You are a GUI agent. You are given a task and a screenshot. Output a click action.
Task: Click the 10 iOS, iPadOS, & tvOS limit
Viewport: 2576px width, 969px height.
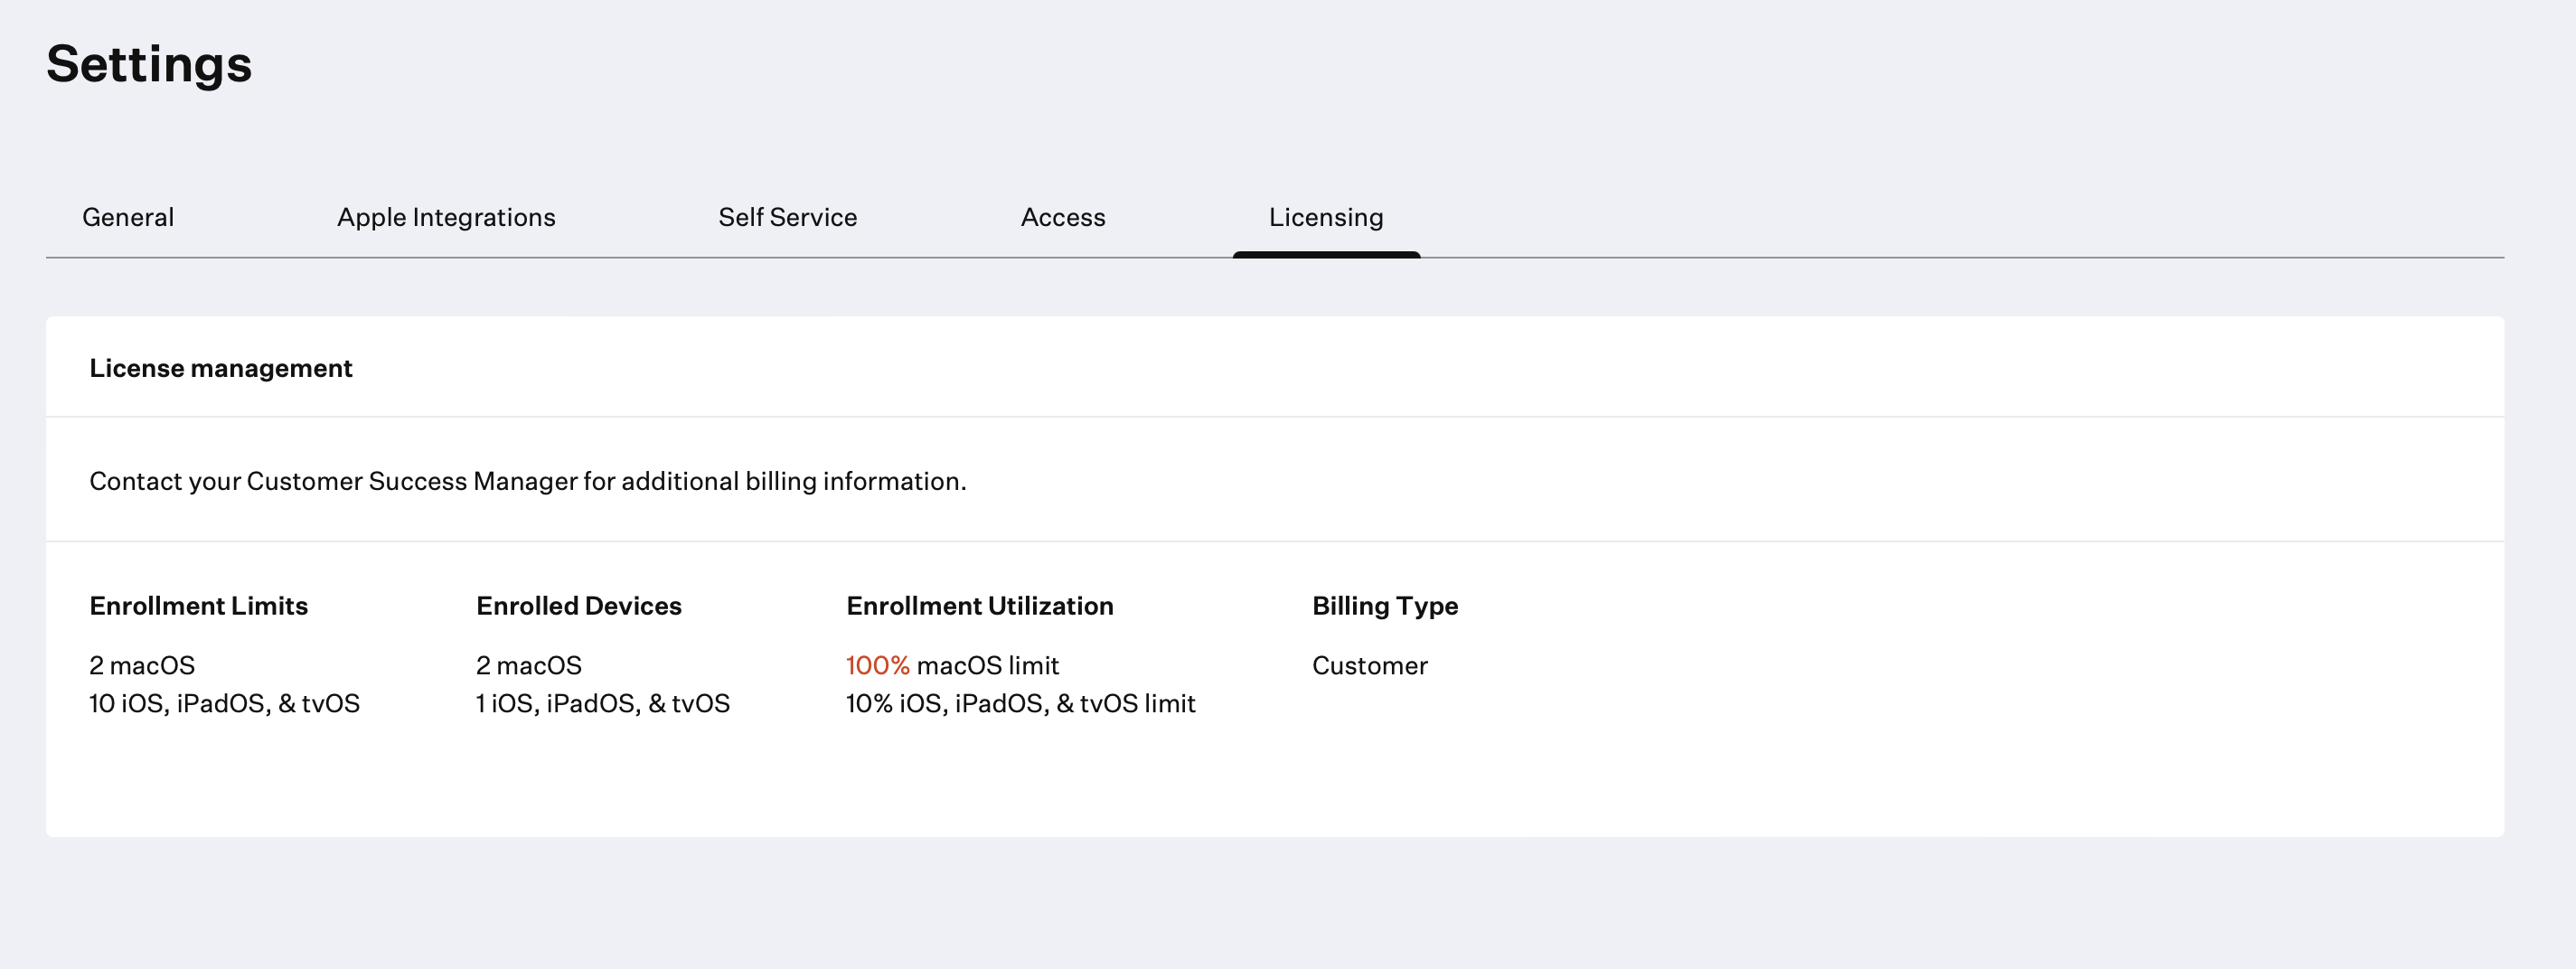(224, 704)
